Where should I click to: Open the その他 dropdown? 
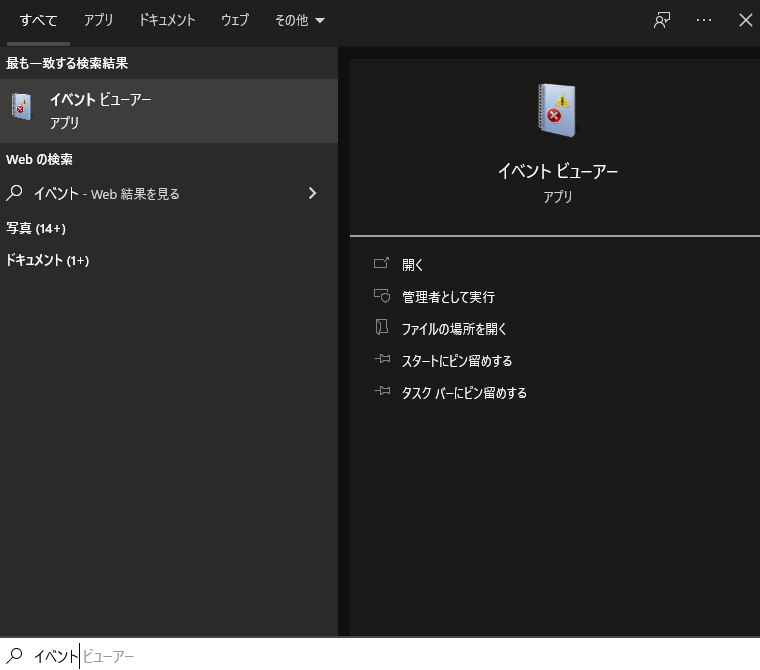pos(300,20)
